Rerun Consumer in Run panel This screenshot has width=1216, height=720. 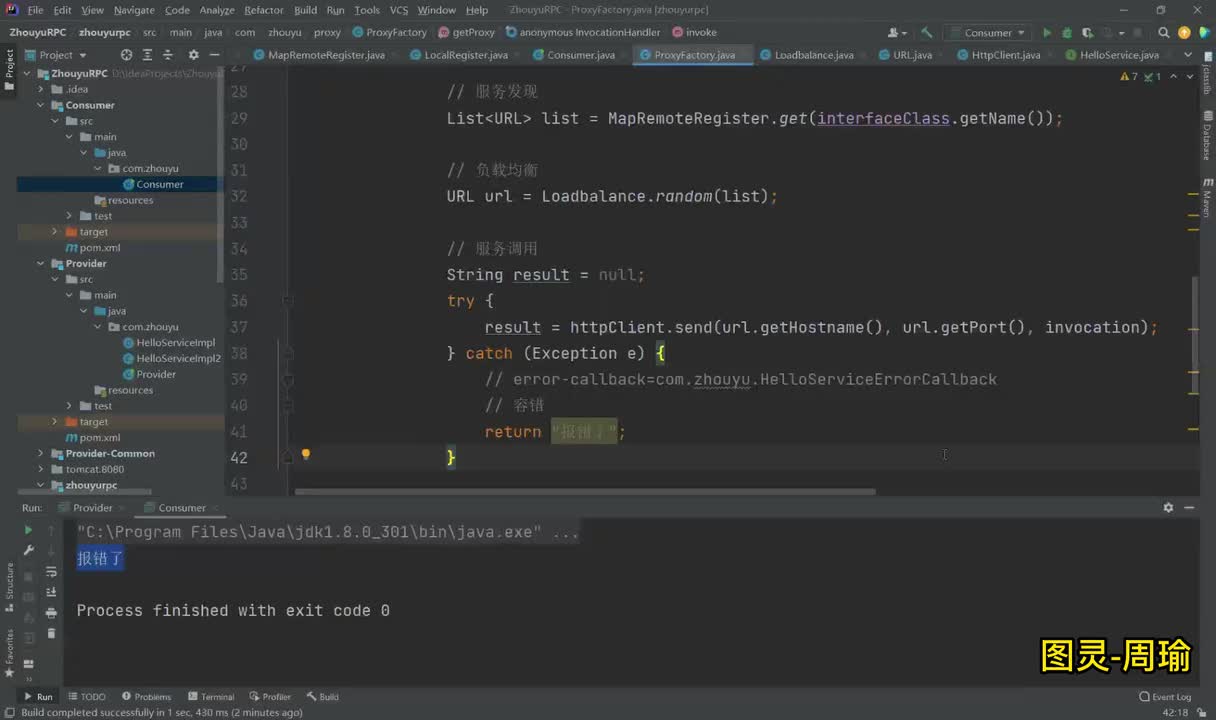(28, 530)
